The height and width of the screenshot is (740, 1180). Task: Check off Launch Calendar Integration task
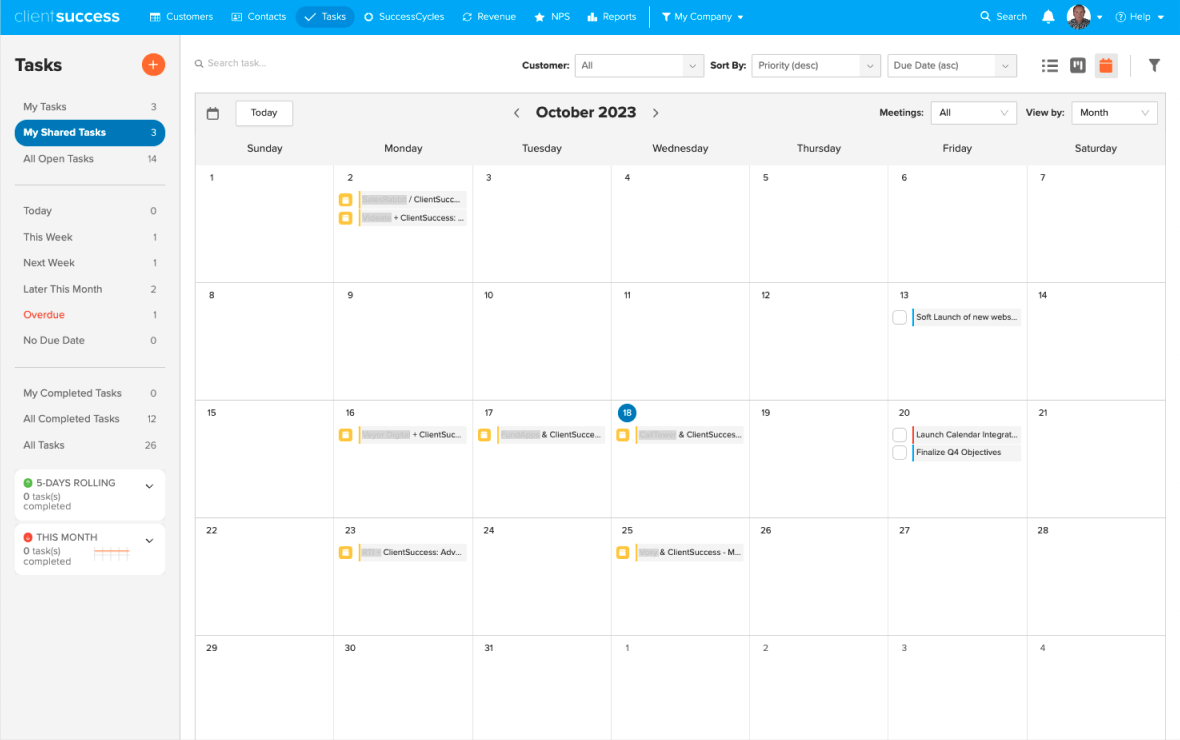pos(899,434)
